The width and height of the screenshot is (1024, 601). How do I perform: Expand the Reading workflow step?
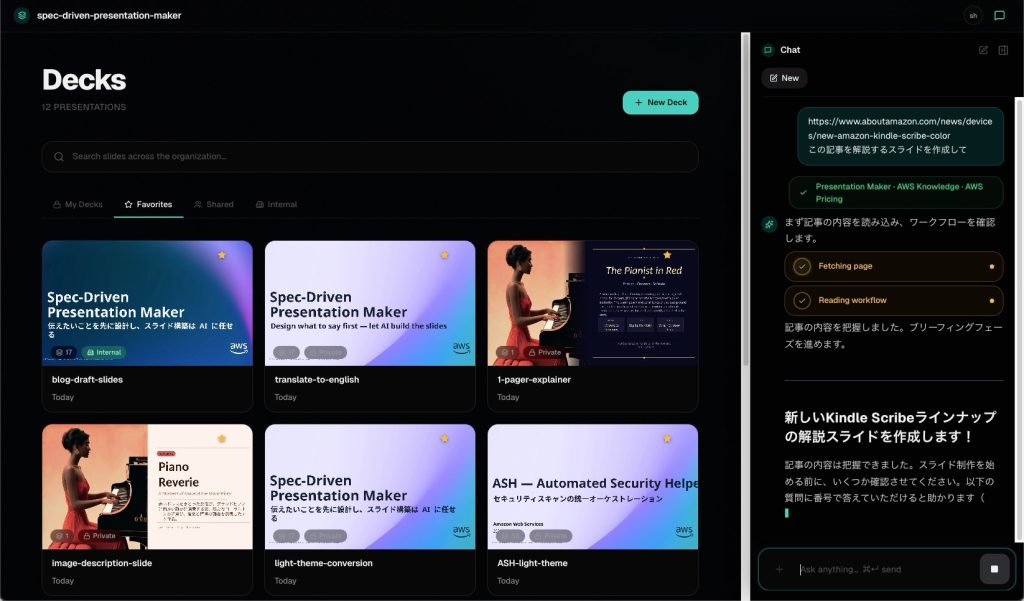point(893,300)
